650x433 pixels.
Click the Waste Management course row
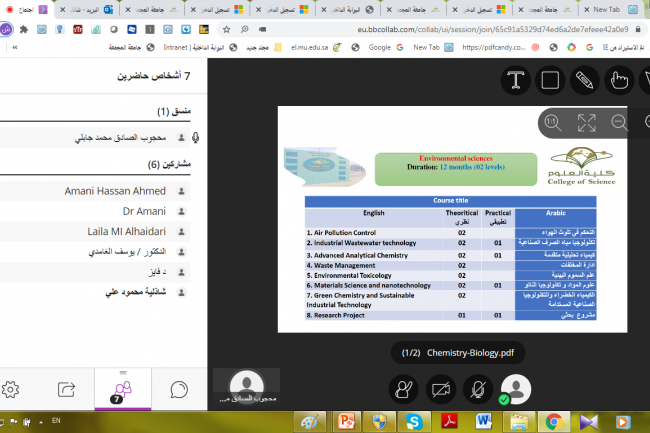(x=451, y=265)
